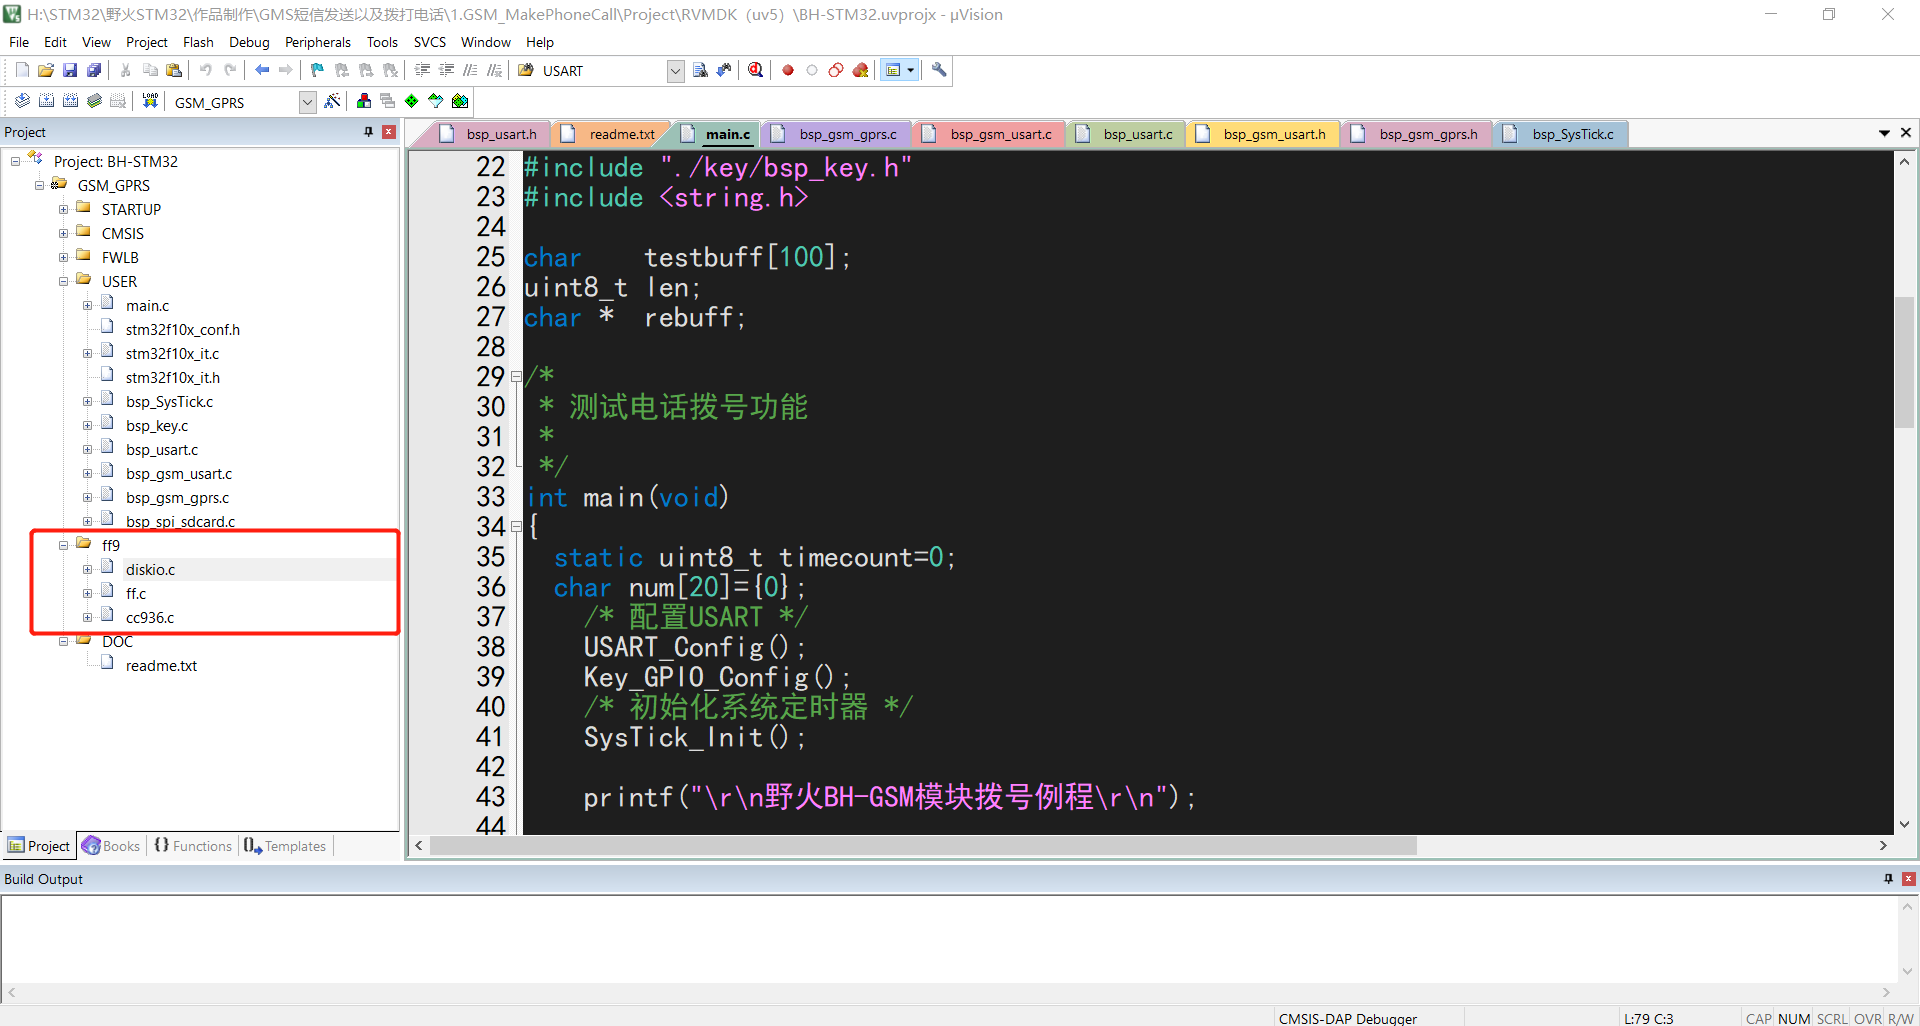Kill all breakpoints in program

pyautogui.click(x=861, y=70)
